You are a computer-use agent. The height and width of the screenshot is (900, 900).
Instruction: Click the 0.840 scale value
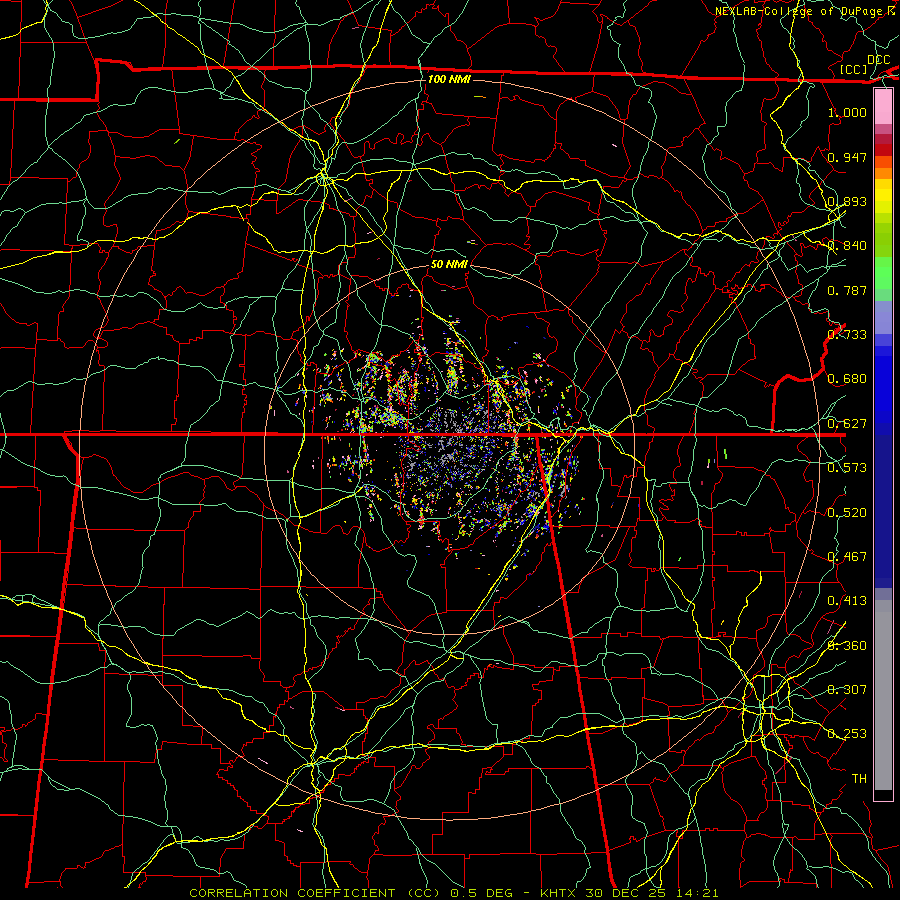point(847,246)
